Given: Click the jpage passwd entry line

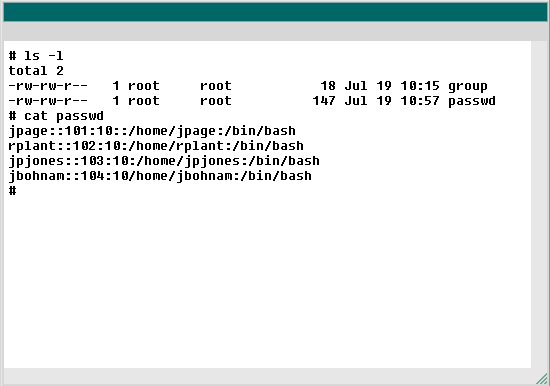Looking at the screenshot, I should tap(152, 131).
